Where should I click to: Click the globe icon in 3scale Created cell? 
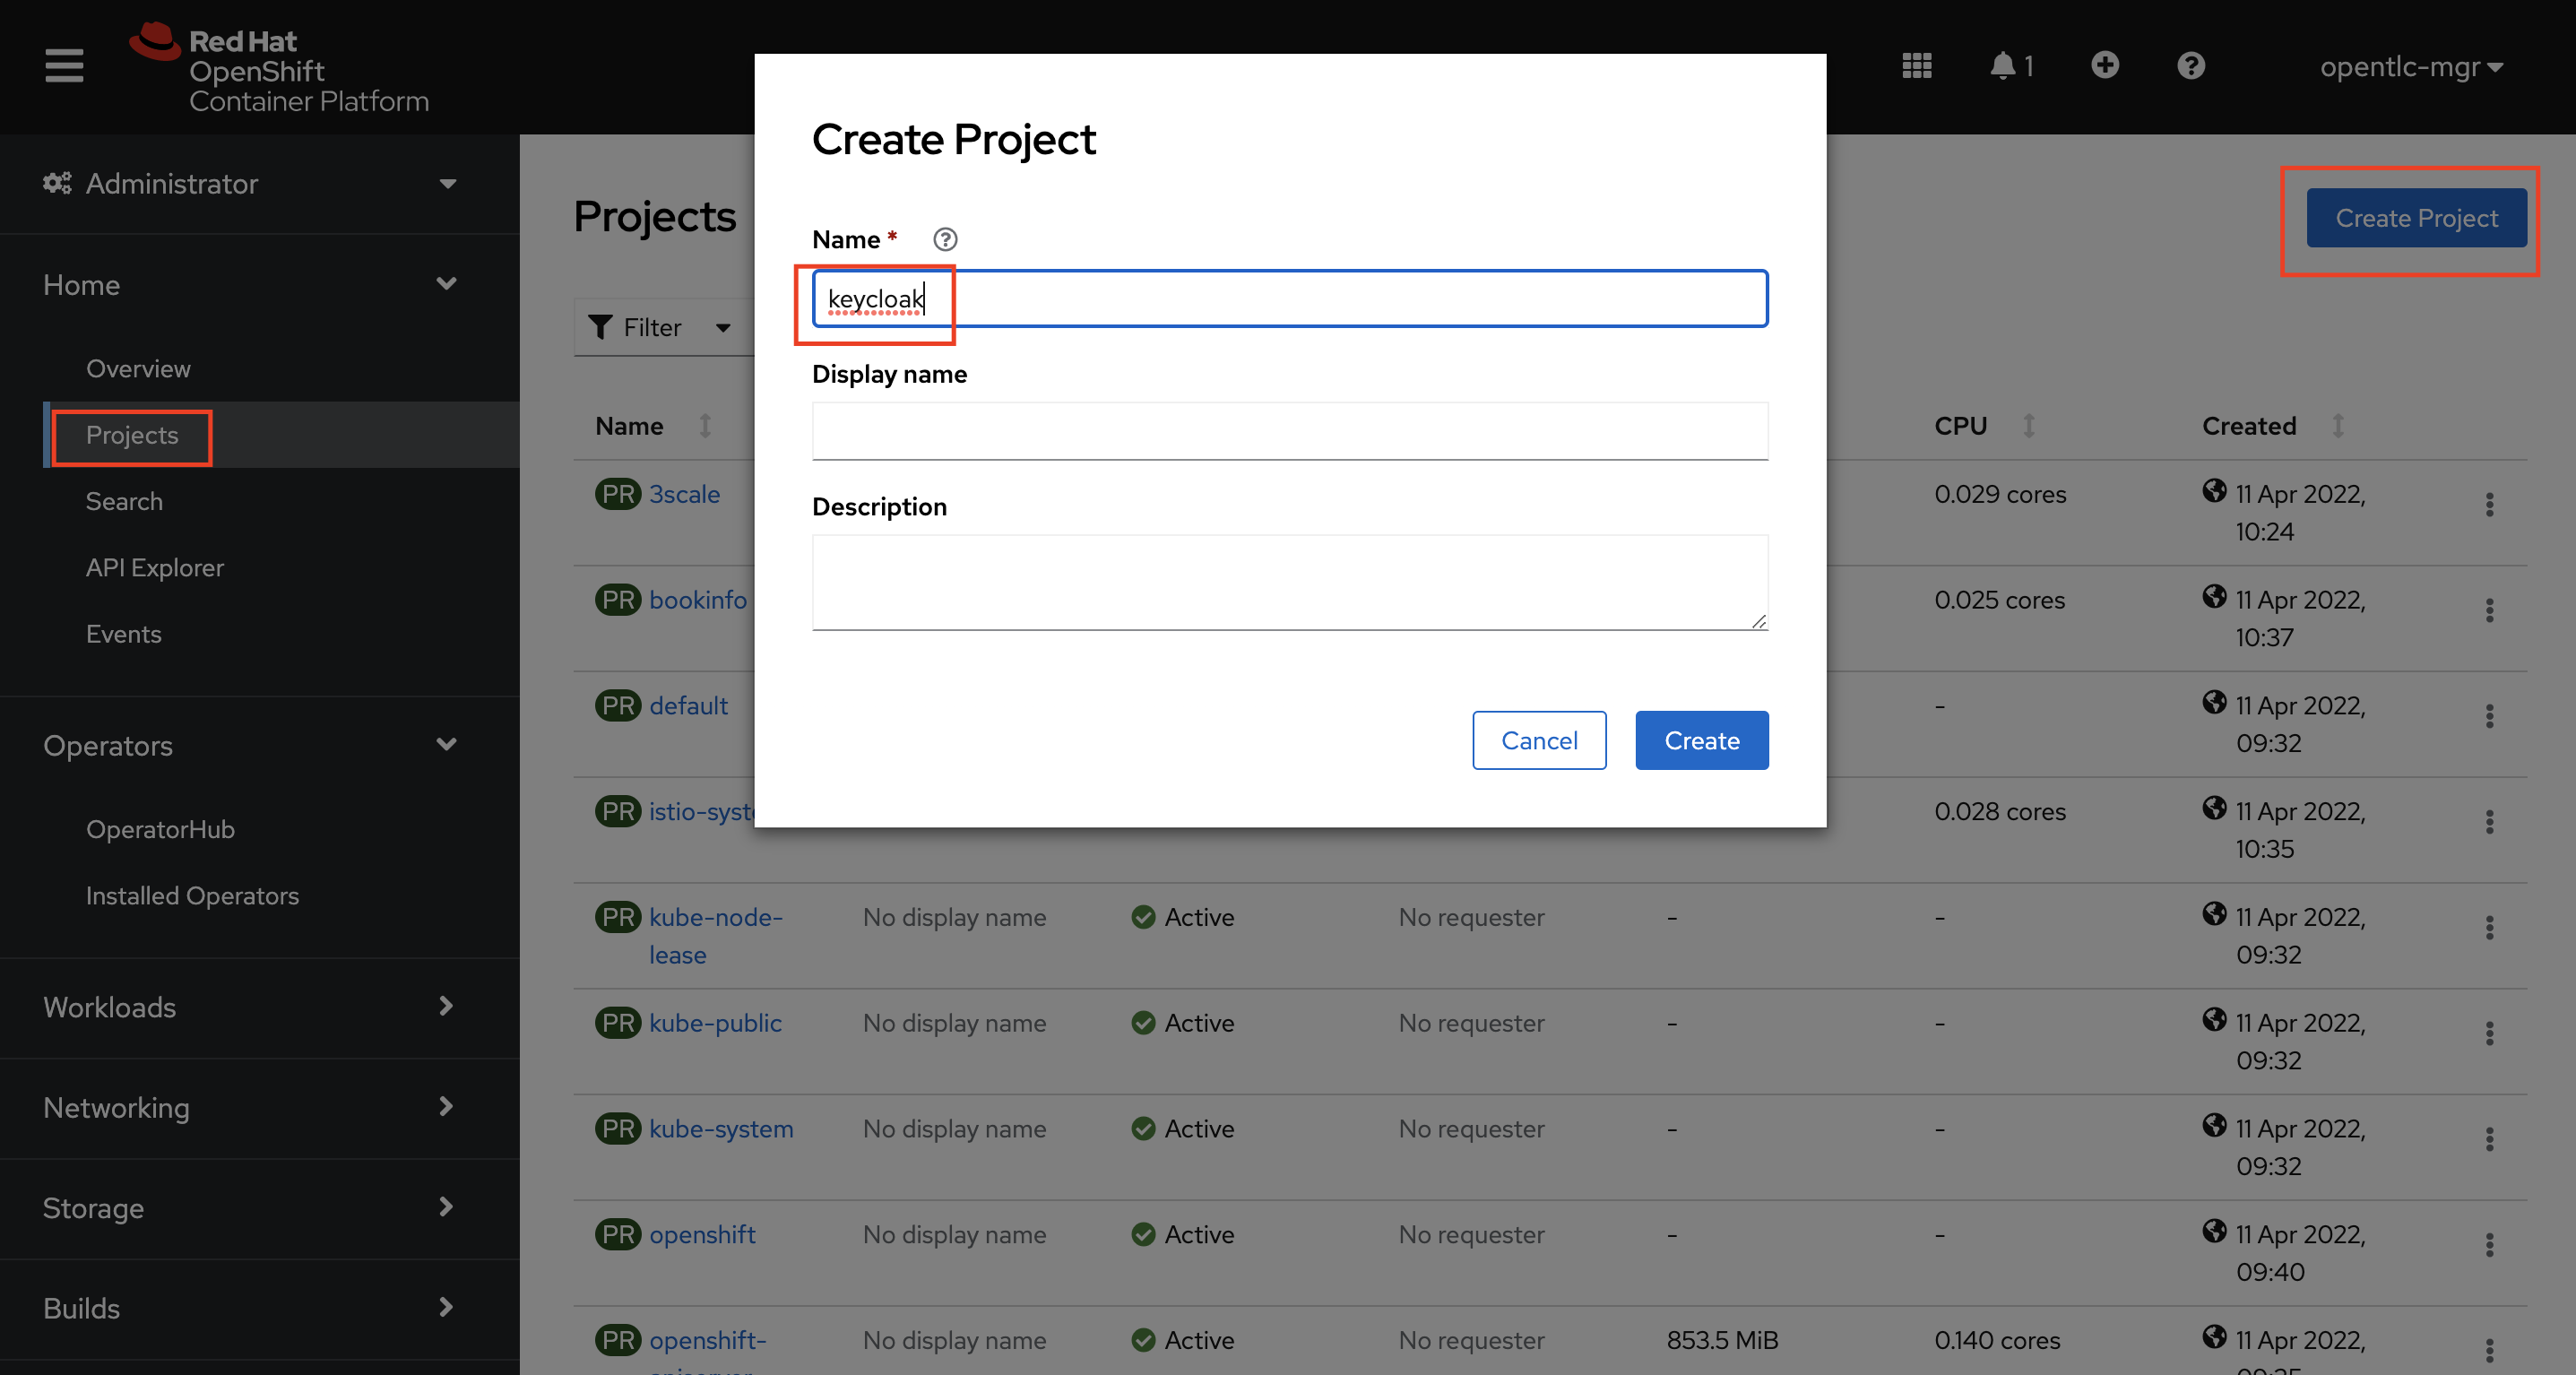pos(2214,491)
